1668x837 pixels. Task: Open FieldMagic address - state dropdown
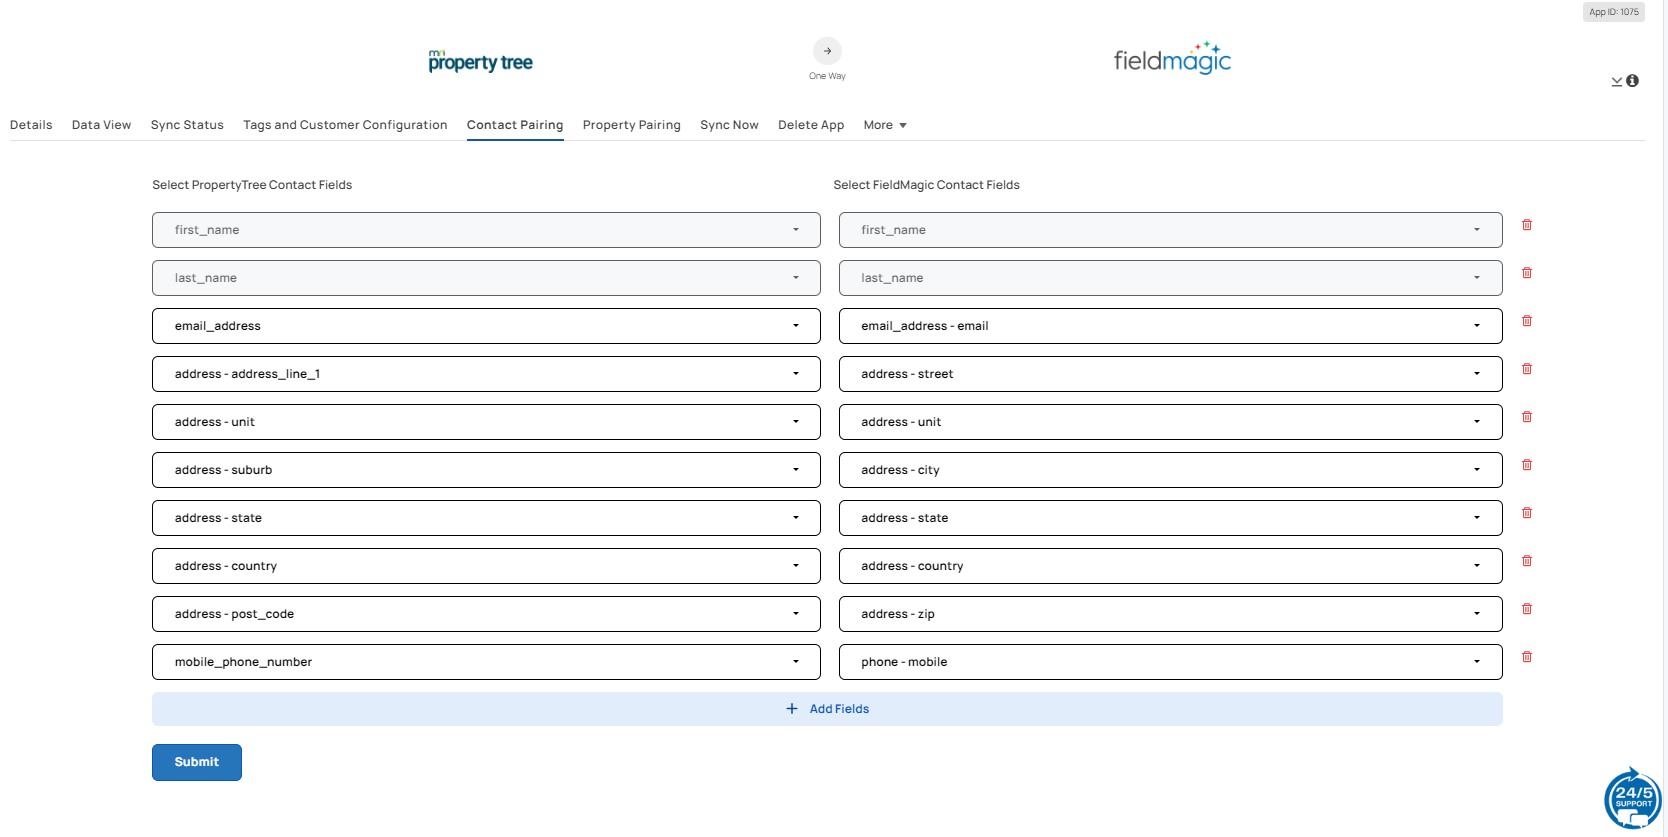[1170, 518]
